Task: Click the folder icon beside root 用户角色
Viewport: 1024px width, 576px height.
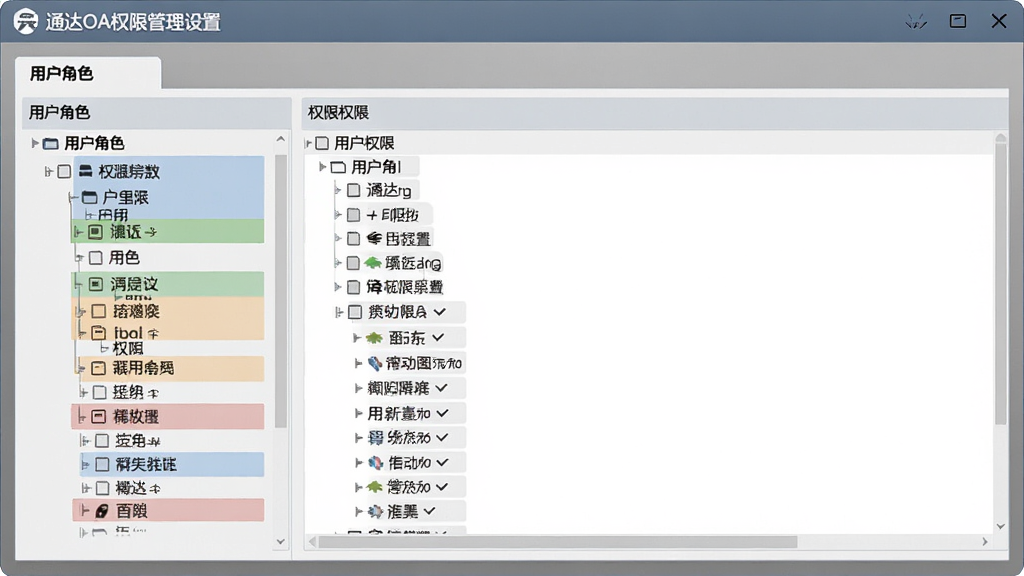Action: point(50,143)
